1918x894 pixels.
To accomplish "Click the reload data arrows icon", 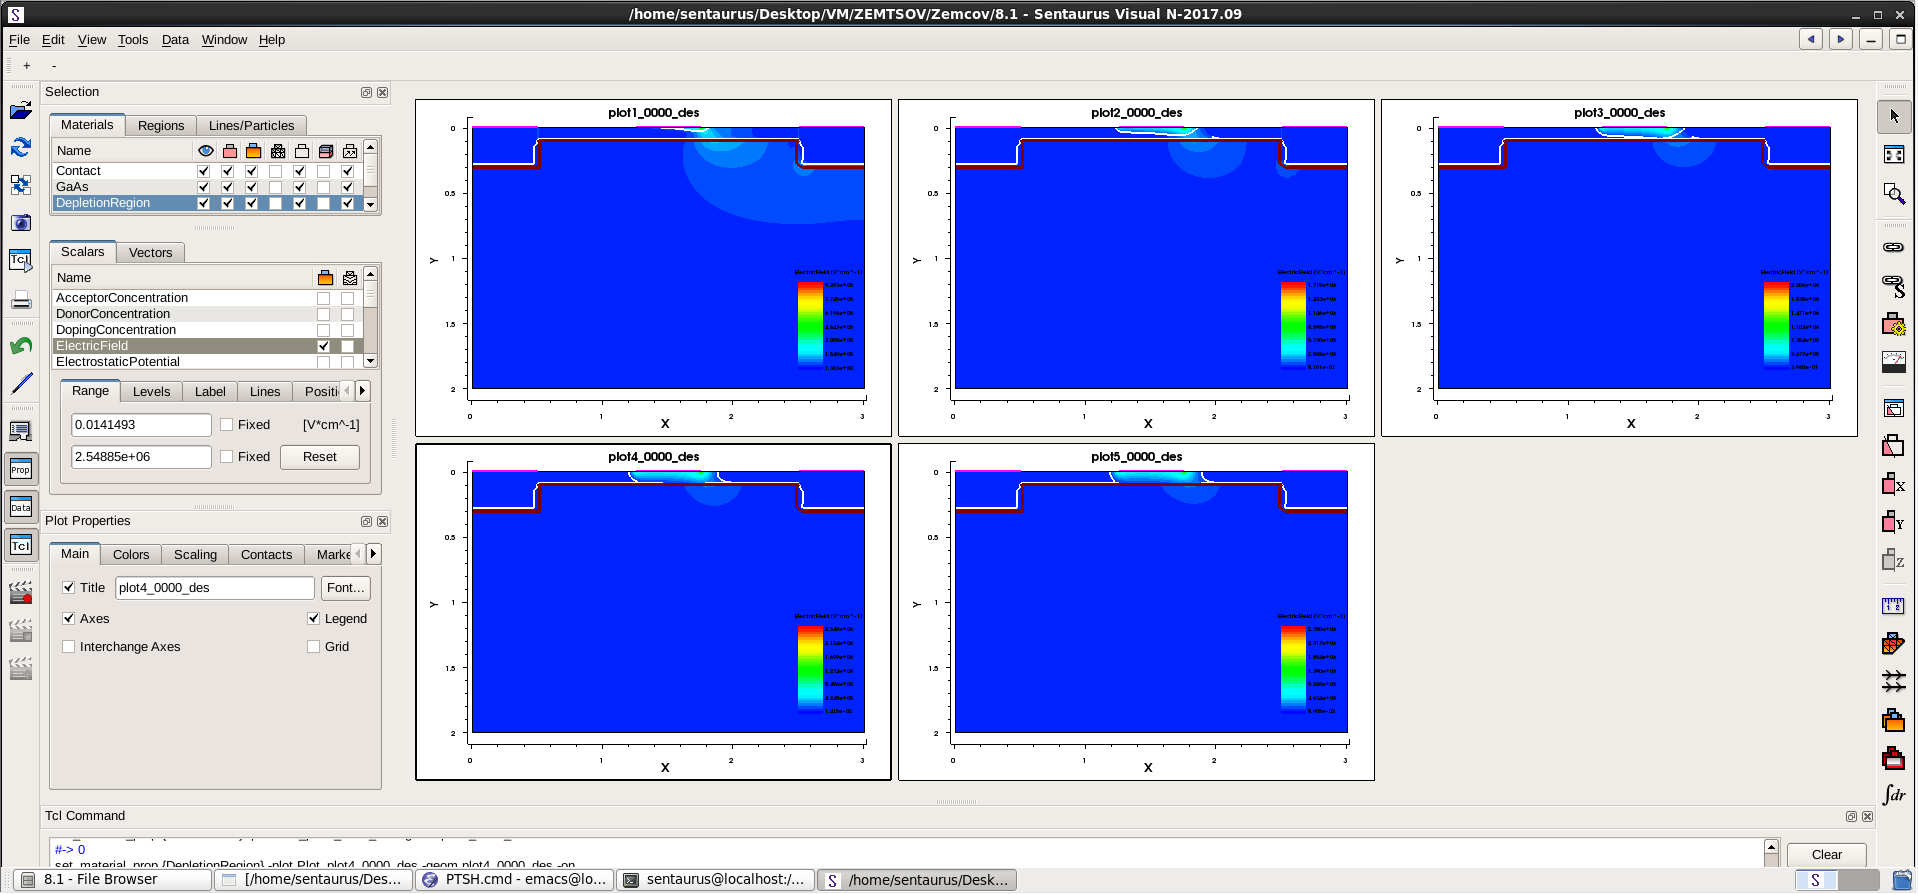I will pyautogui.click(x=20, y=148).
